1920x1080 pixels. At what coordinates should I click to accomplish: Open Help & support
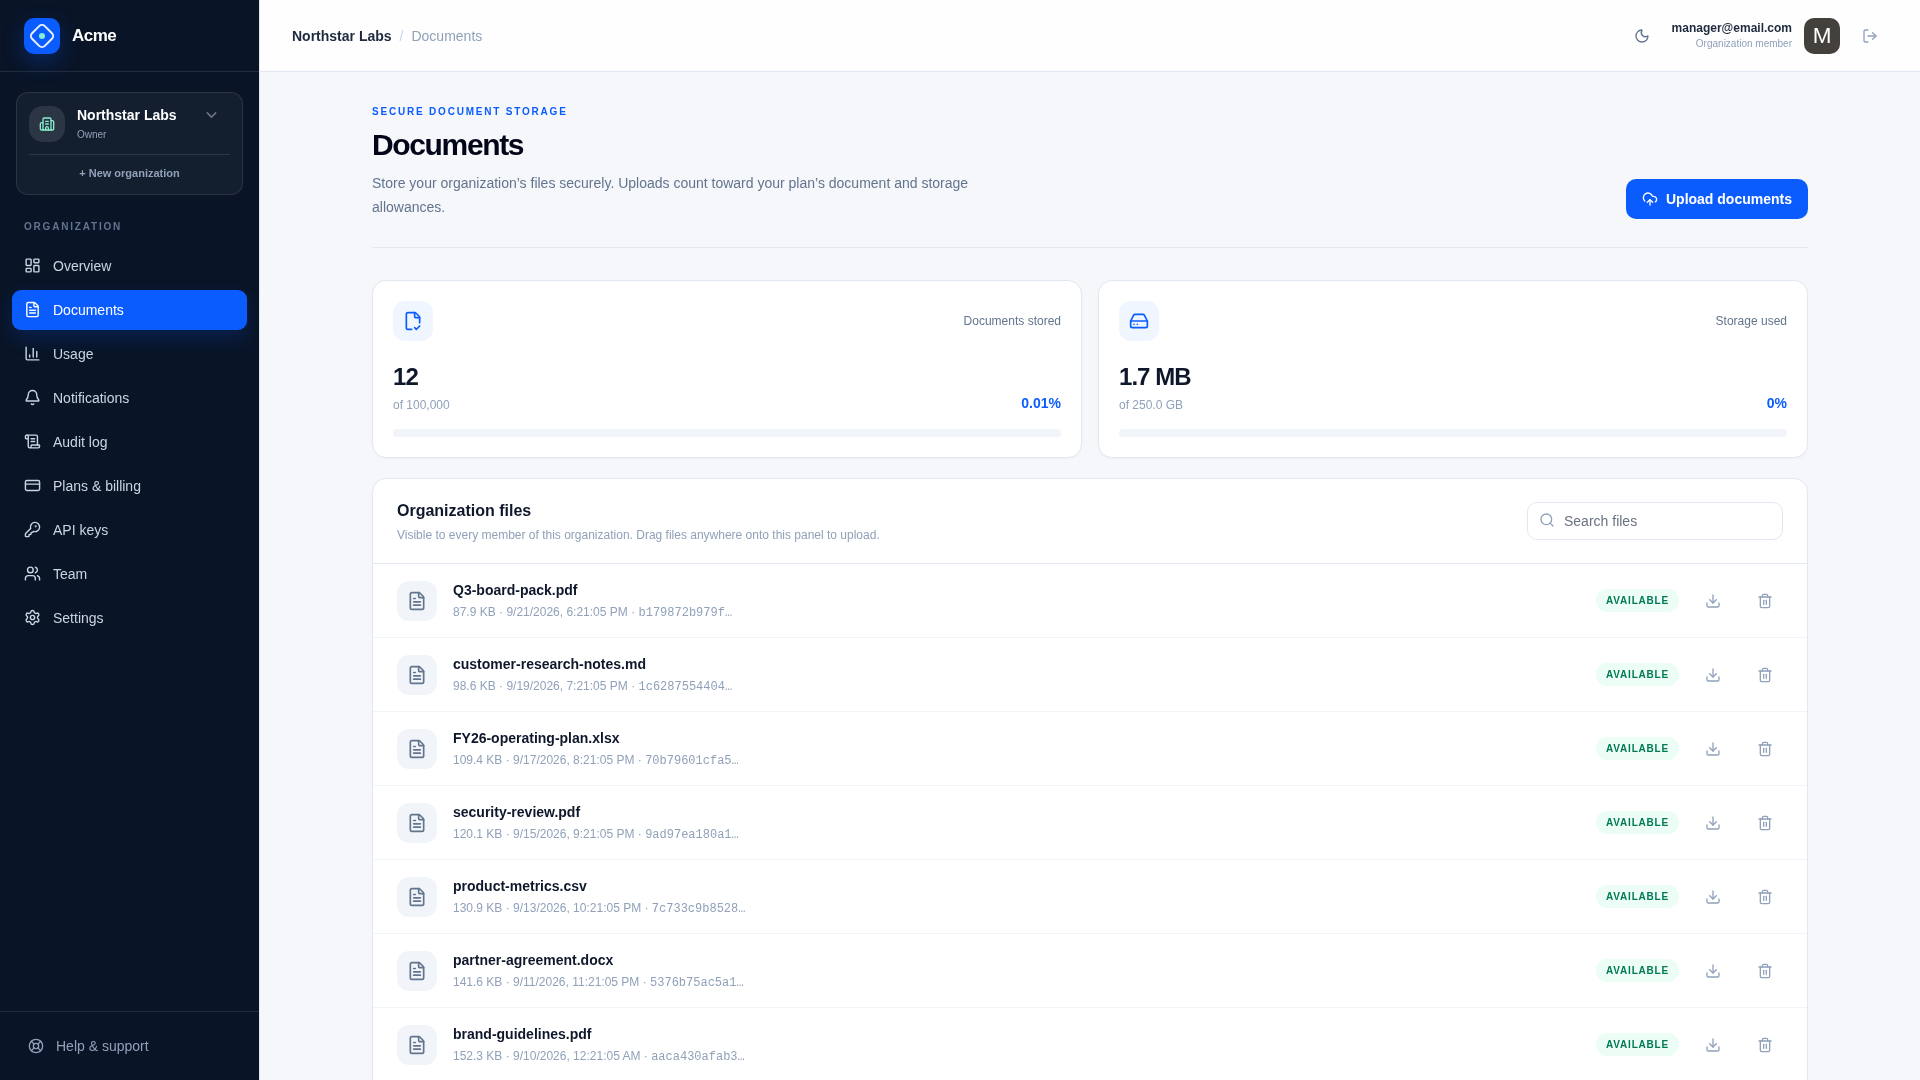(x=129, y=1046)
